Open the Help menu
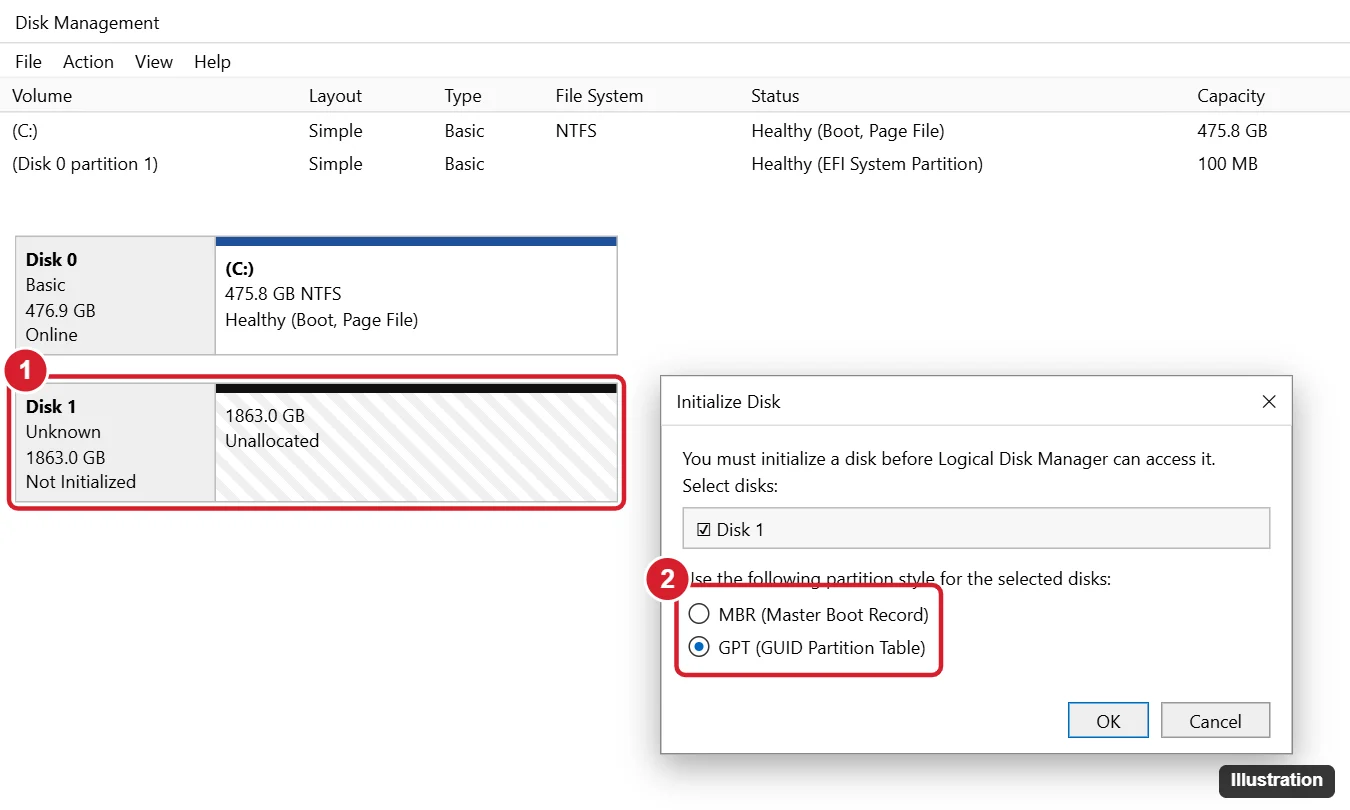Screen dimensions: 1350x810 (x=212, y=62)
